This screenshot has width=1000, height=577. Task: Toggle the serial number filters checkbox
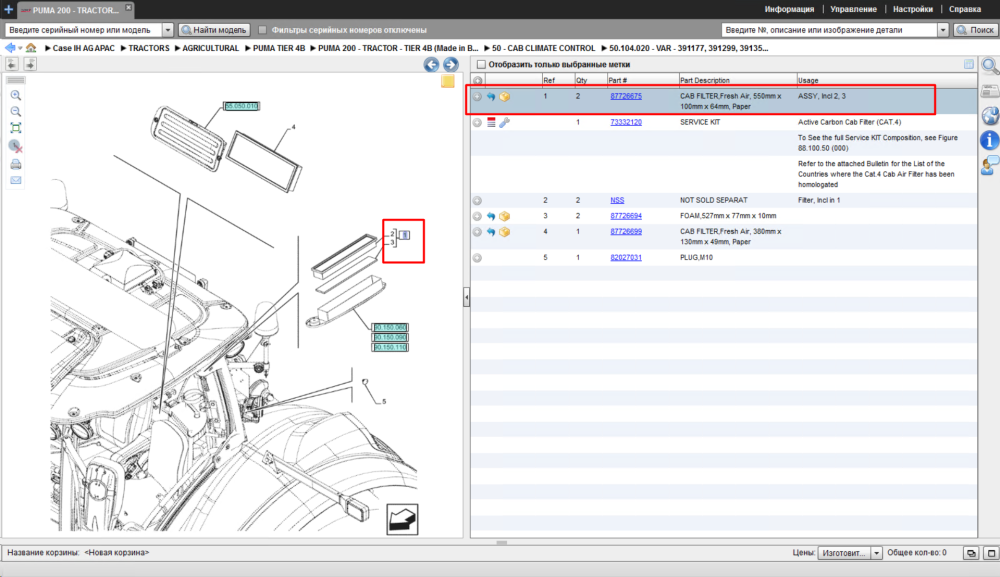(262, 30)
